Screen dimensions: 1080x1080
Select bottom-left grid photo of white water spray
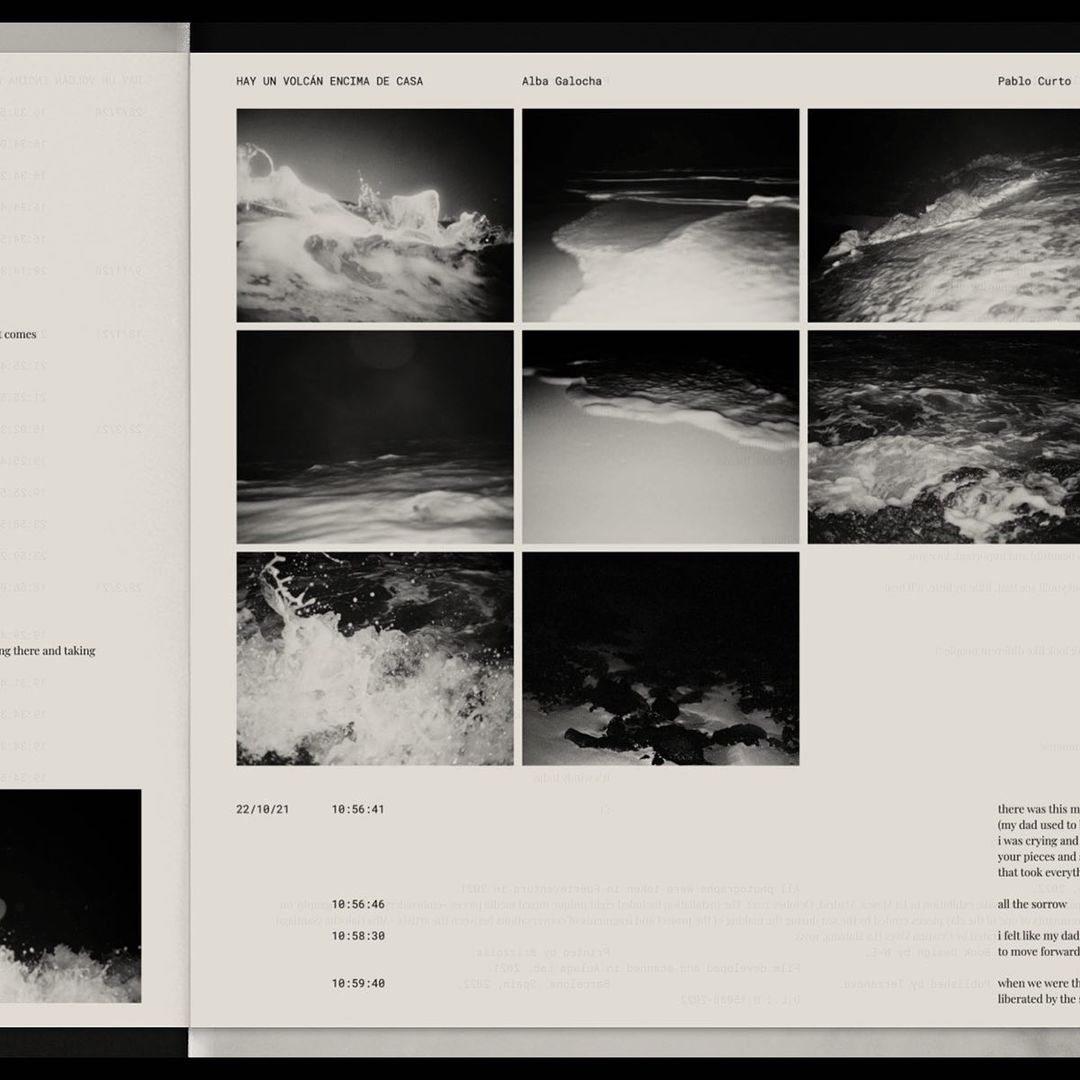375,659
